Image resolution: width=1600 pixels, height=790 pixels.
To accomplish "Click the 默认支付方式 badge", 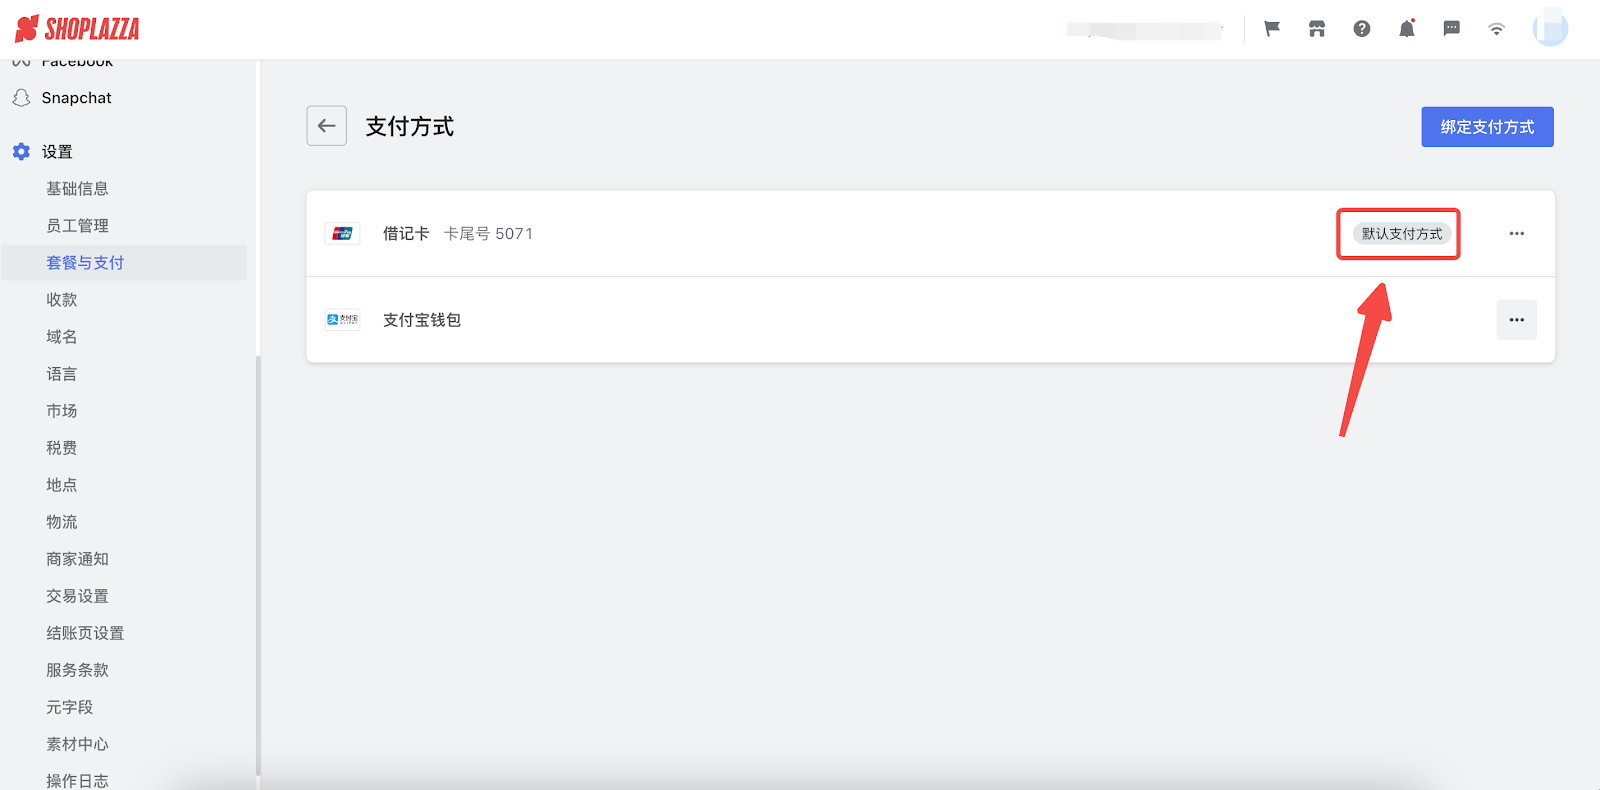I will click(1402, 234).
